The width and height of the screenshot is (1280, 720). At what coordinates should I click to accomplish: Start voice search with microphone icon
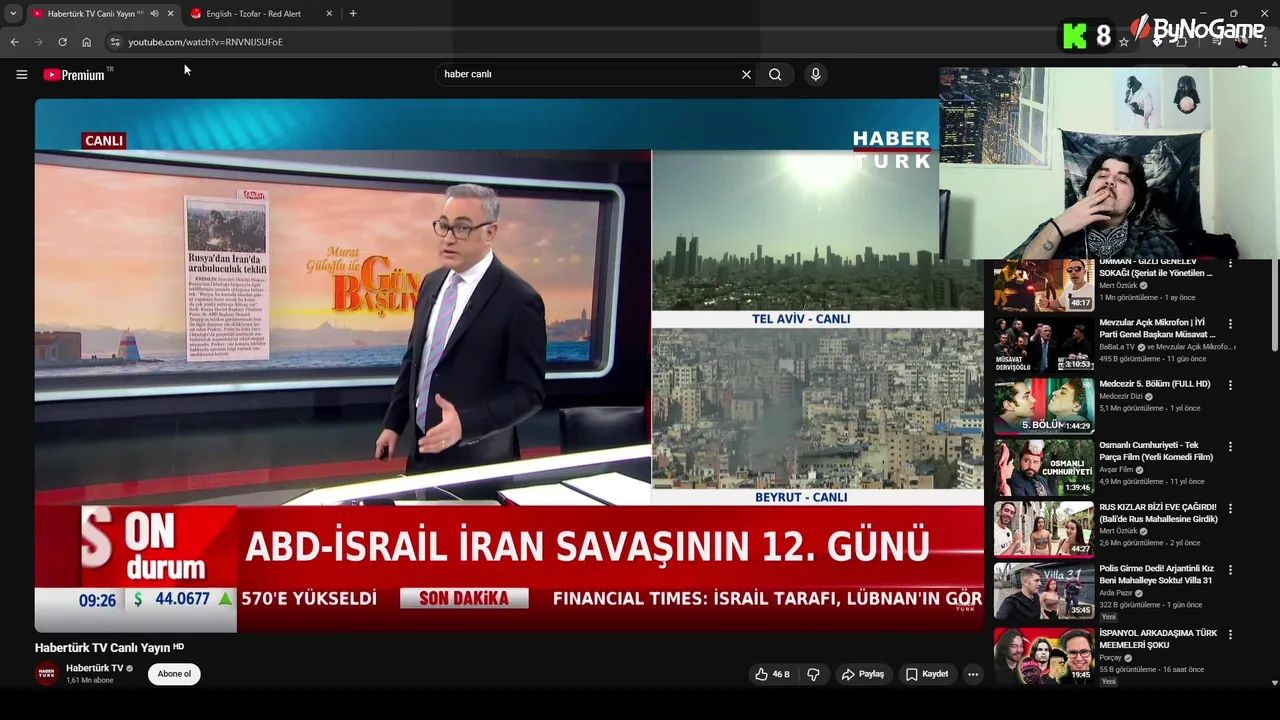pyautogui.click(x=815, y=74)
